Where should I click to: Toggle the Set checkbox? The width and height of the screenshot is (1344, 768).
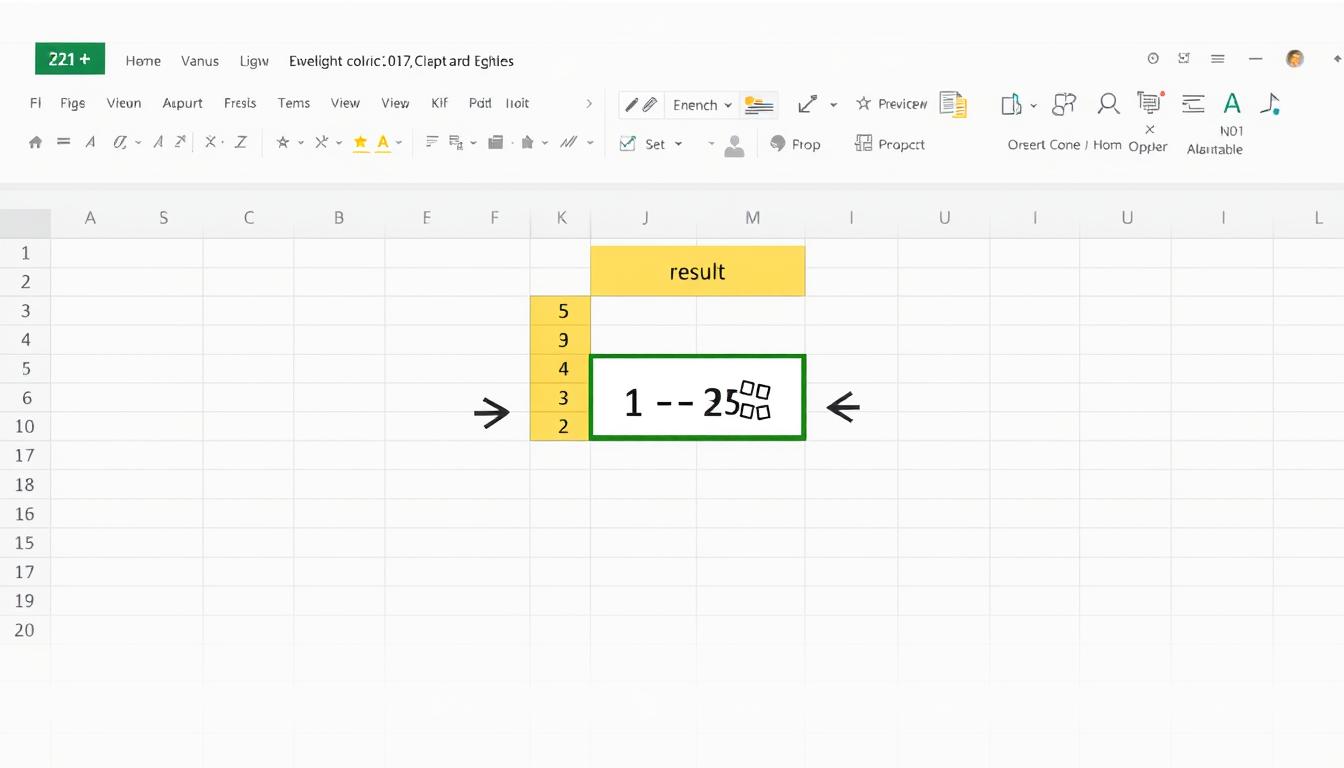pyautogui.click(x=628, y=144)
